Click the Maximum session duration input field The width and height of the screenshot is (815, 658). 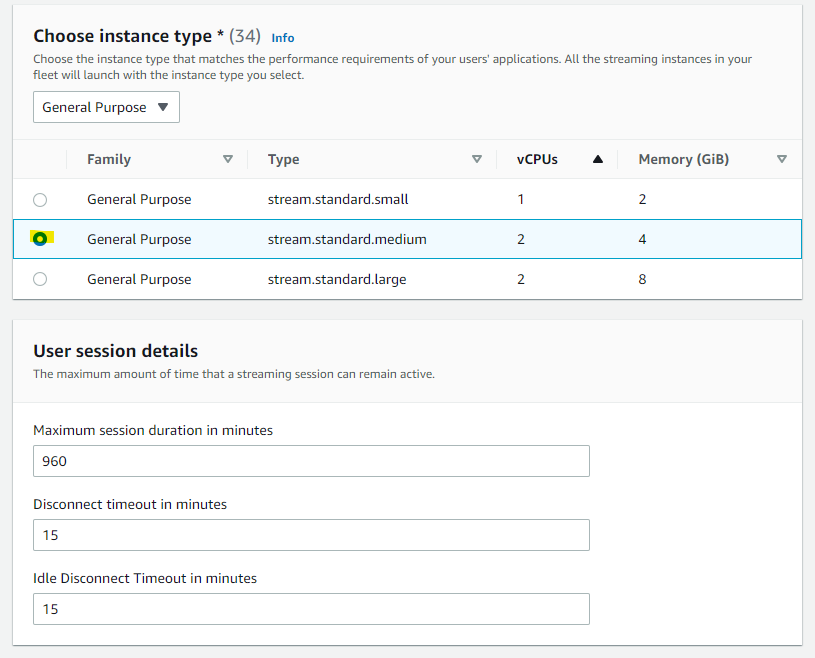311,461
